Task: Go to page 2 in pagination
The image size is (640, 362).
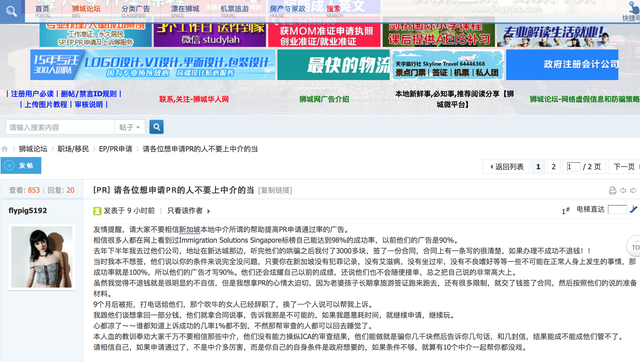Action: [553, 167]
